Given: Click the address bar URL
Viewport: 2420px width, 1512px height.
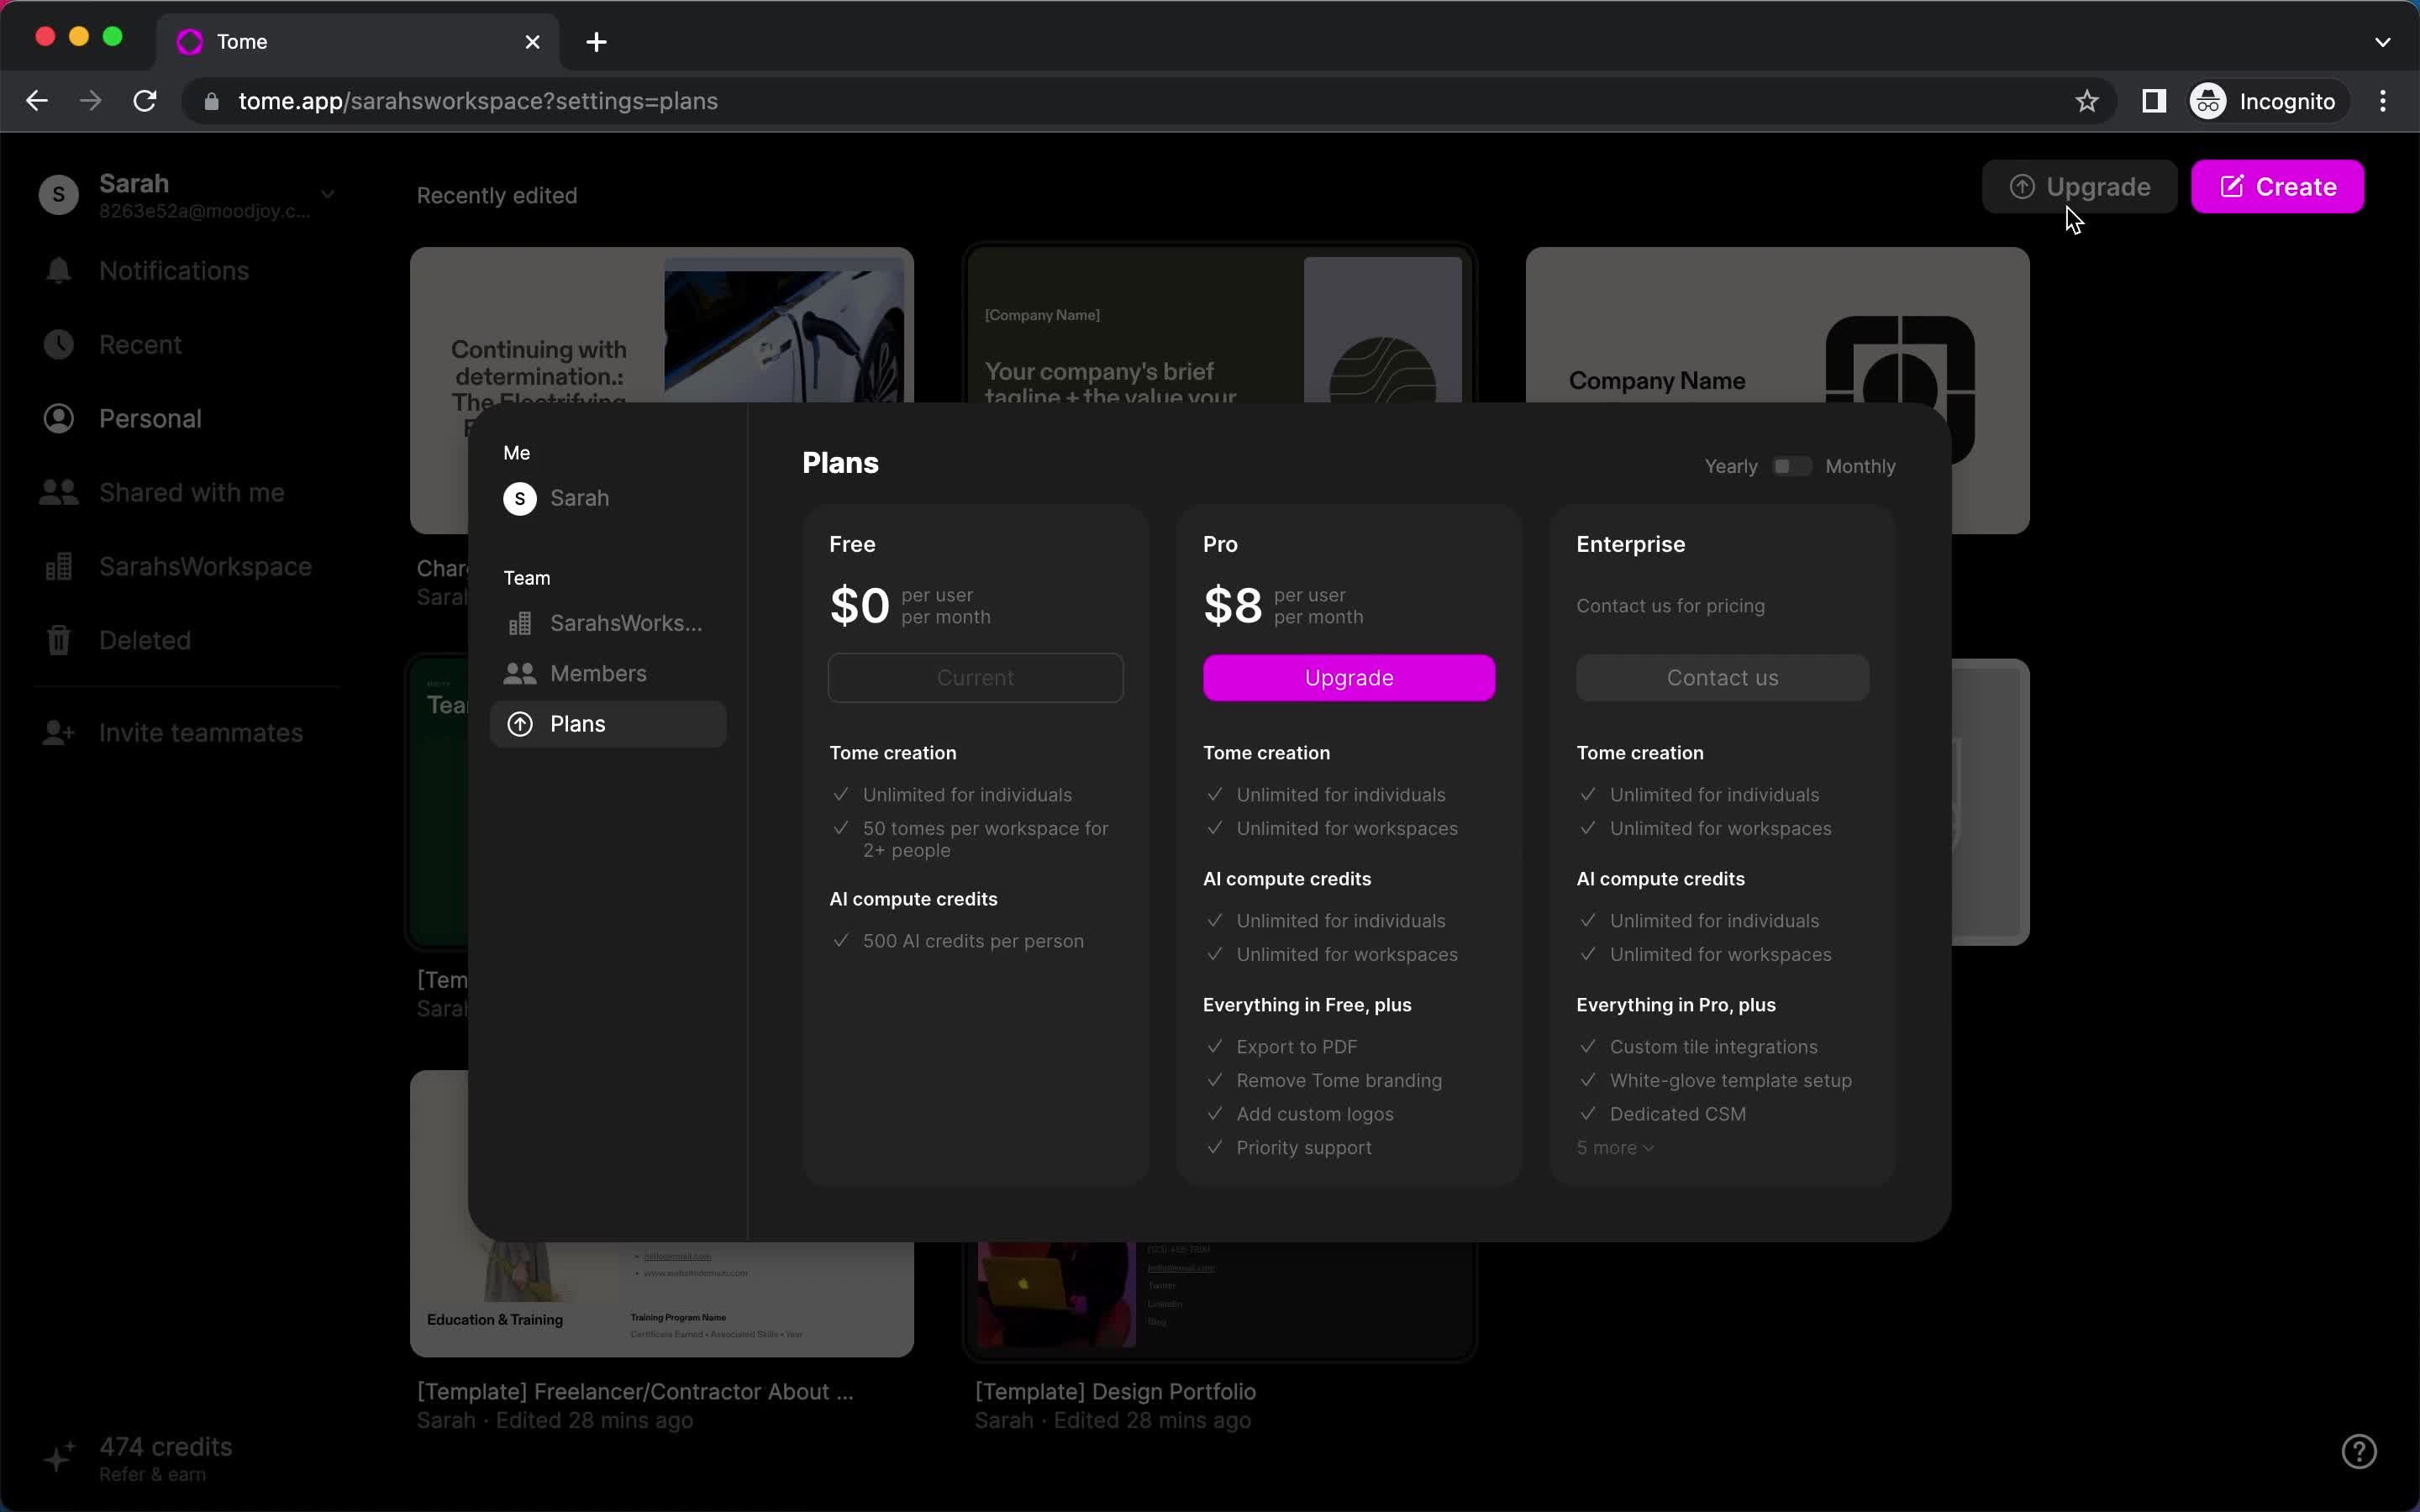Looking at the screenshot, I should [478, 101].
